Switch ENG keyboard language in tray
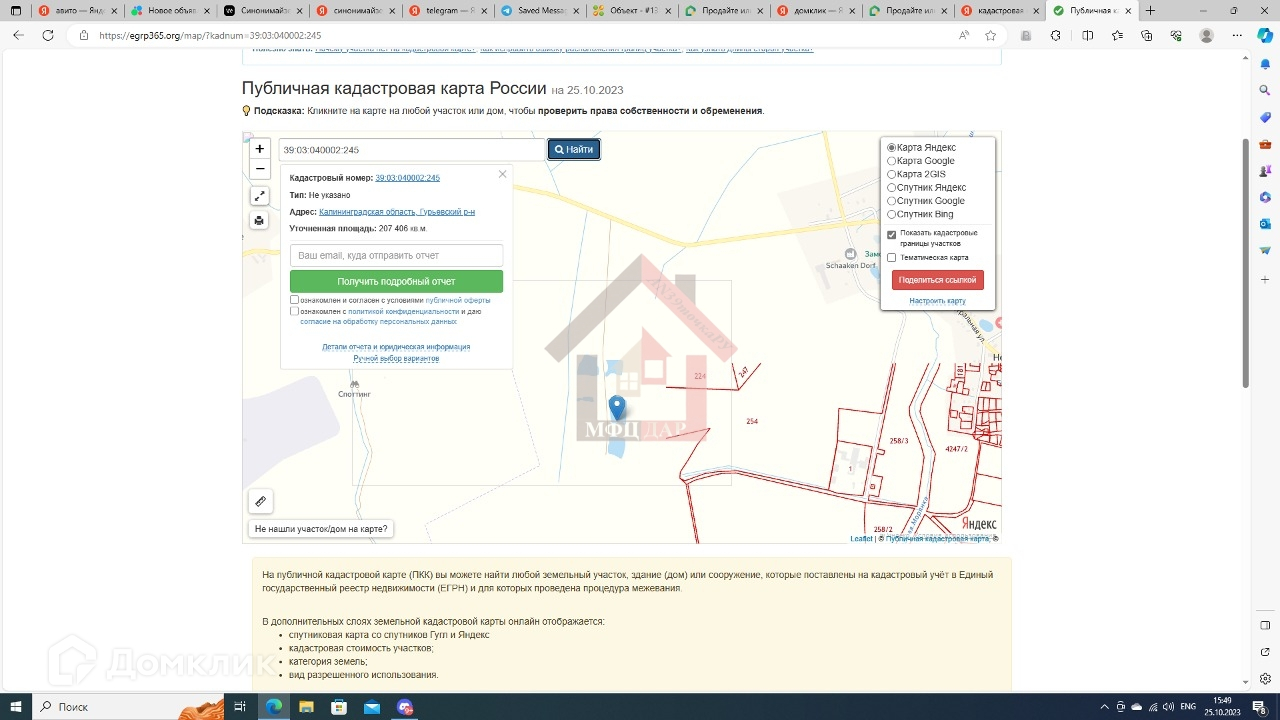 tap(1188, 707)
